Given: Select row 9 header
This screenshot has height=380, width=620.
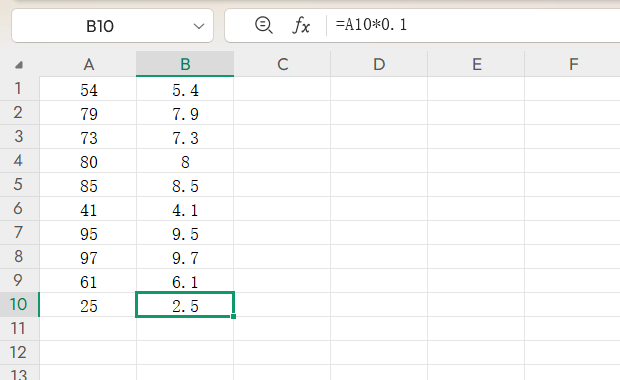Looking at the screenshot, I should (19, 280).
